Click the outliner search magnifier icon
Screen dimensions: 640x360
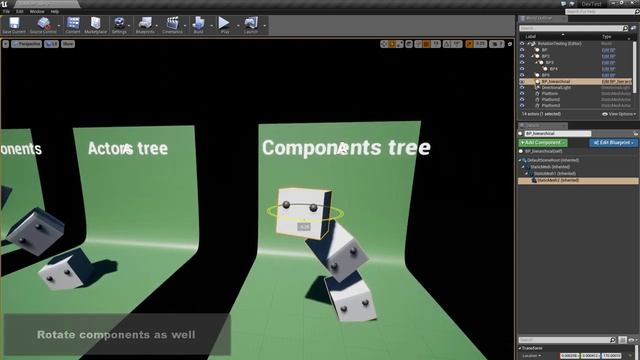coord(625,28)
